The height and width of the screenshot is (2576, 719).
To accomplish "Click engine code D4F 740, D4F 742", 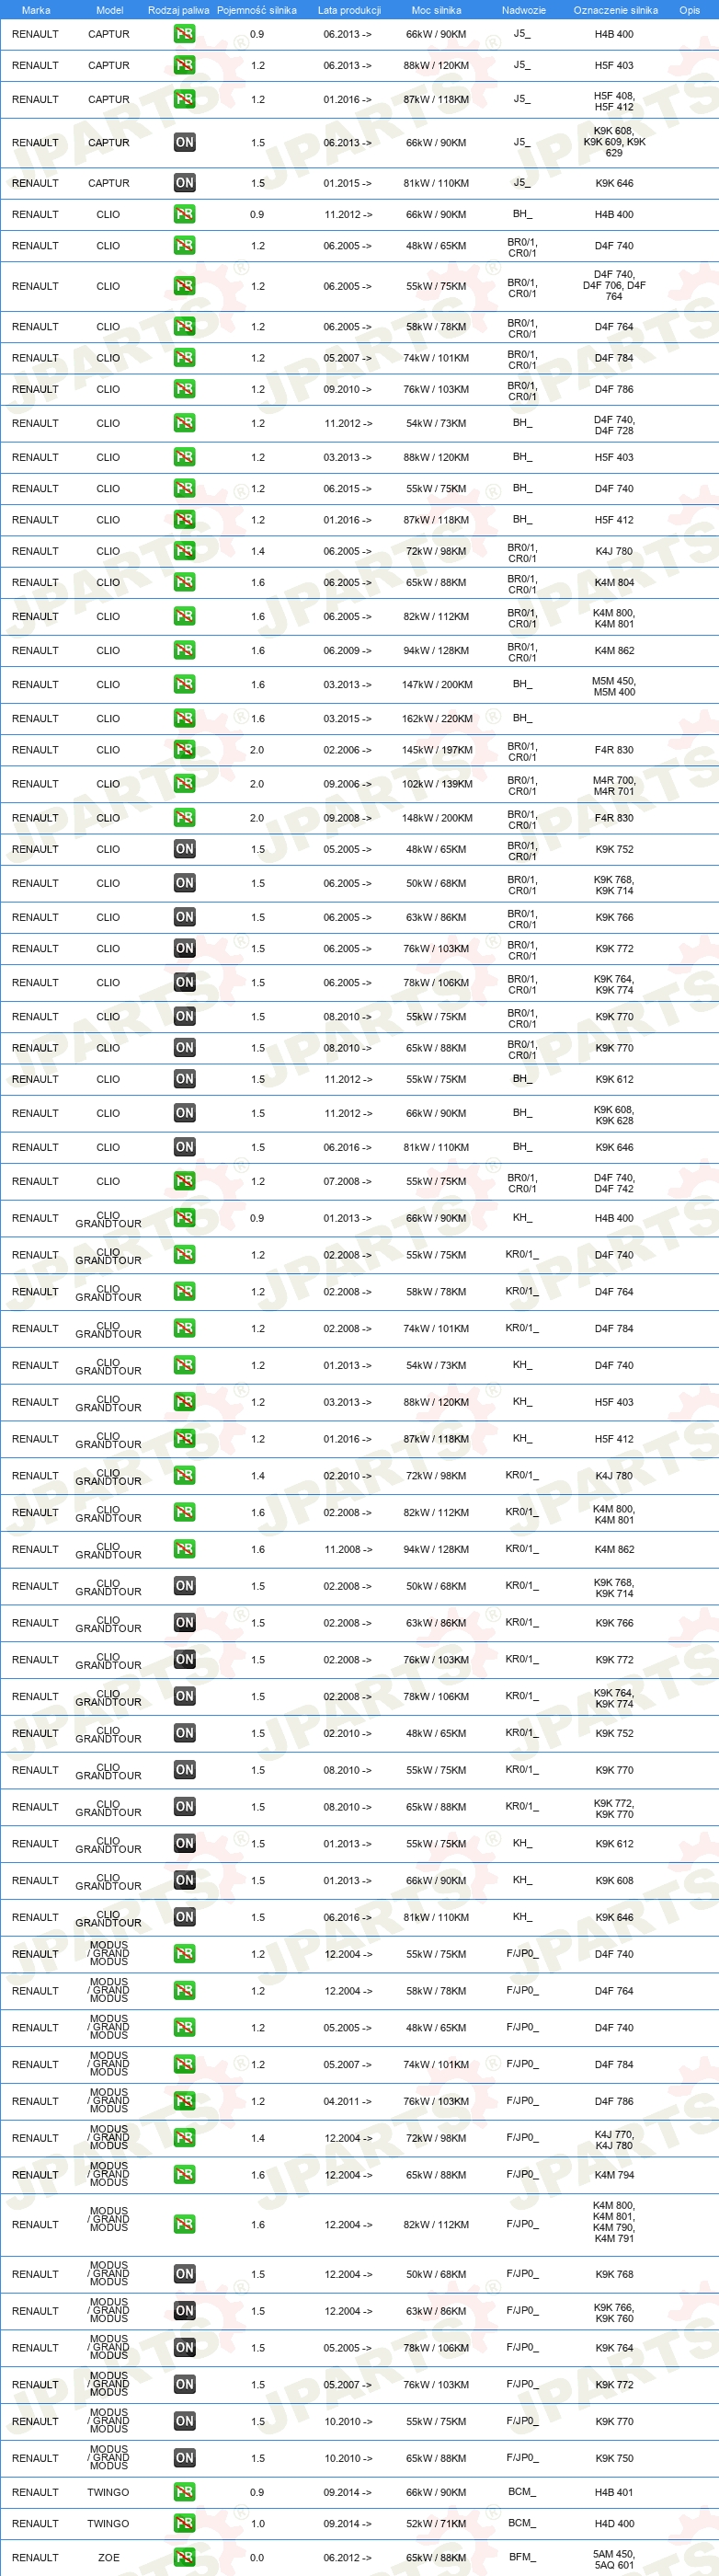I will coord(613,1183).
